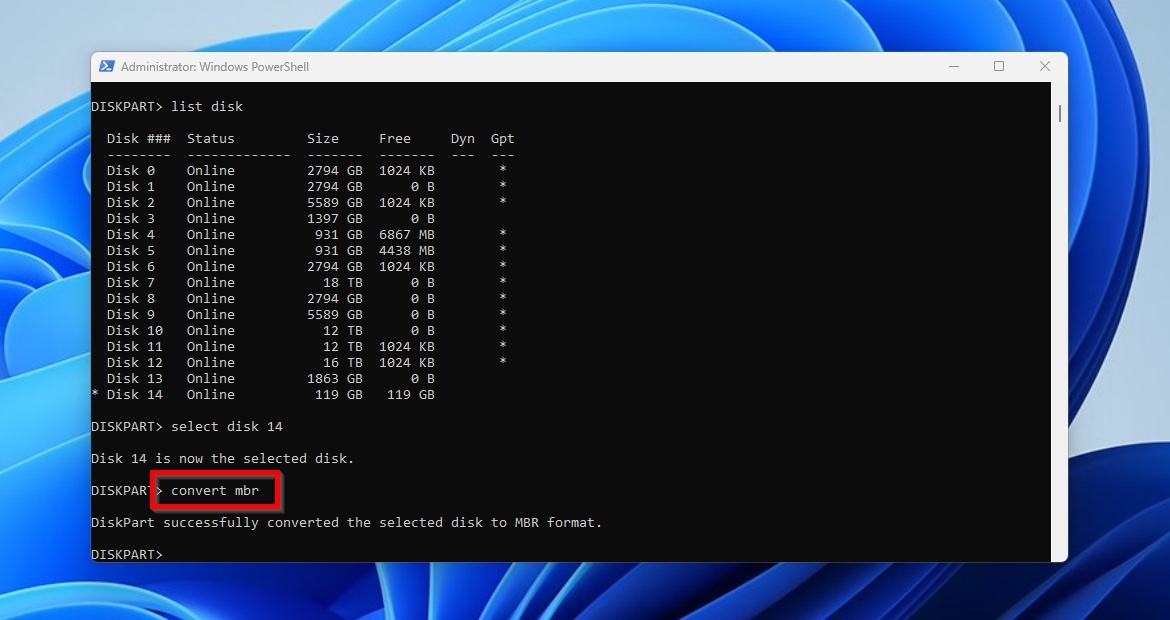1170x620 pixels.
Task: Click the 'Disk 10' row label
Action: pyautogui.click(x=134, y=331)
